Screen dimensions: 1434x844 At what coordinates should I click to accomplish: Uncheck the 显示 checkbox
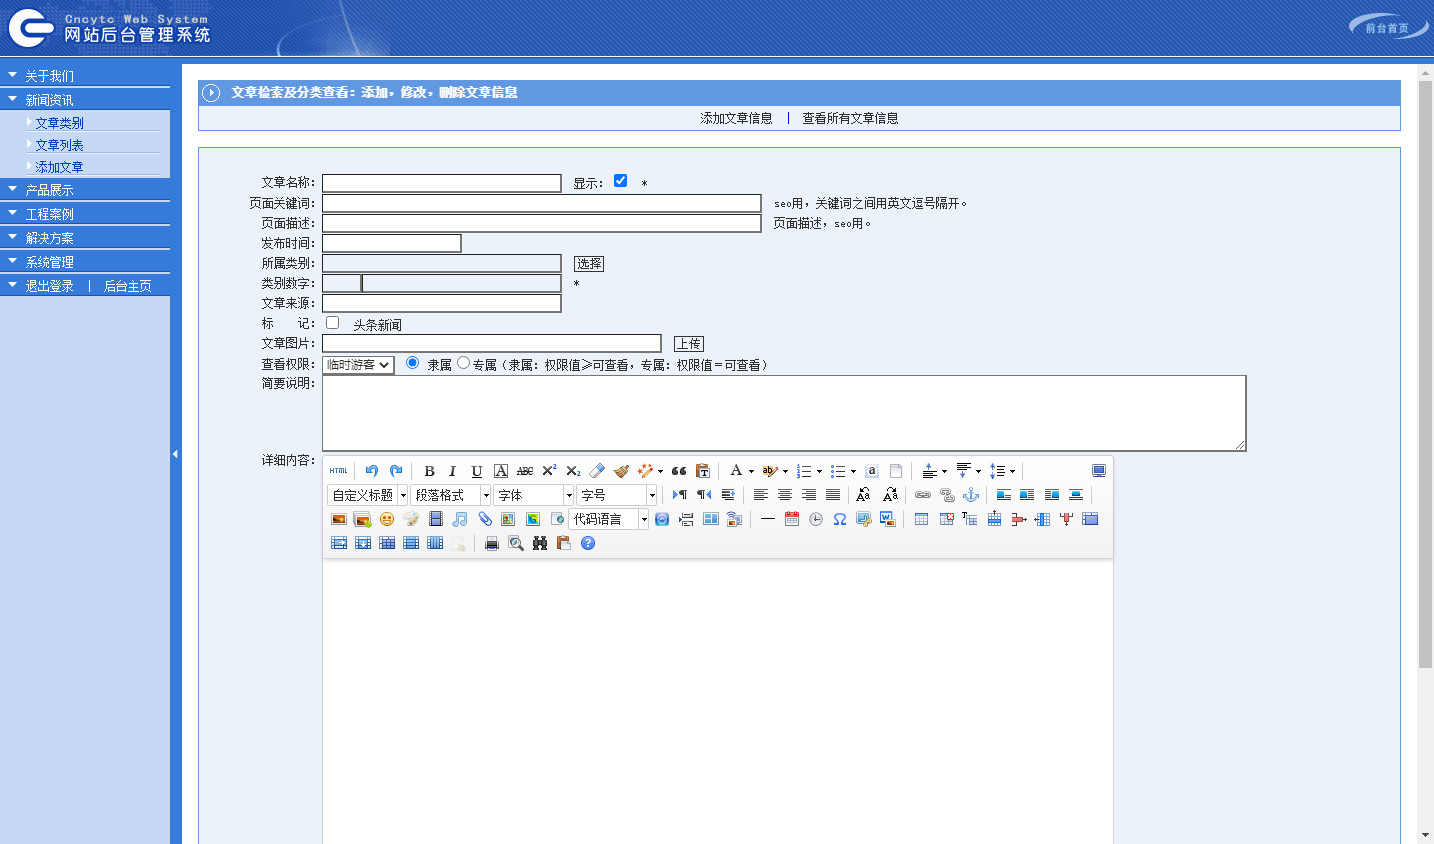coord(620,181)
